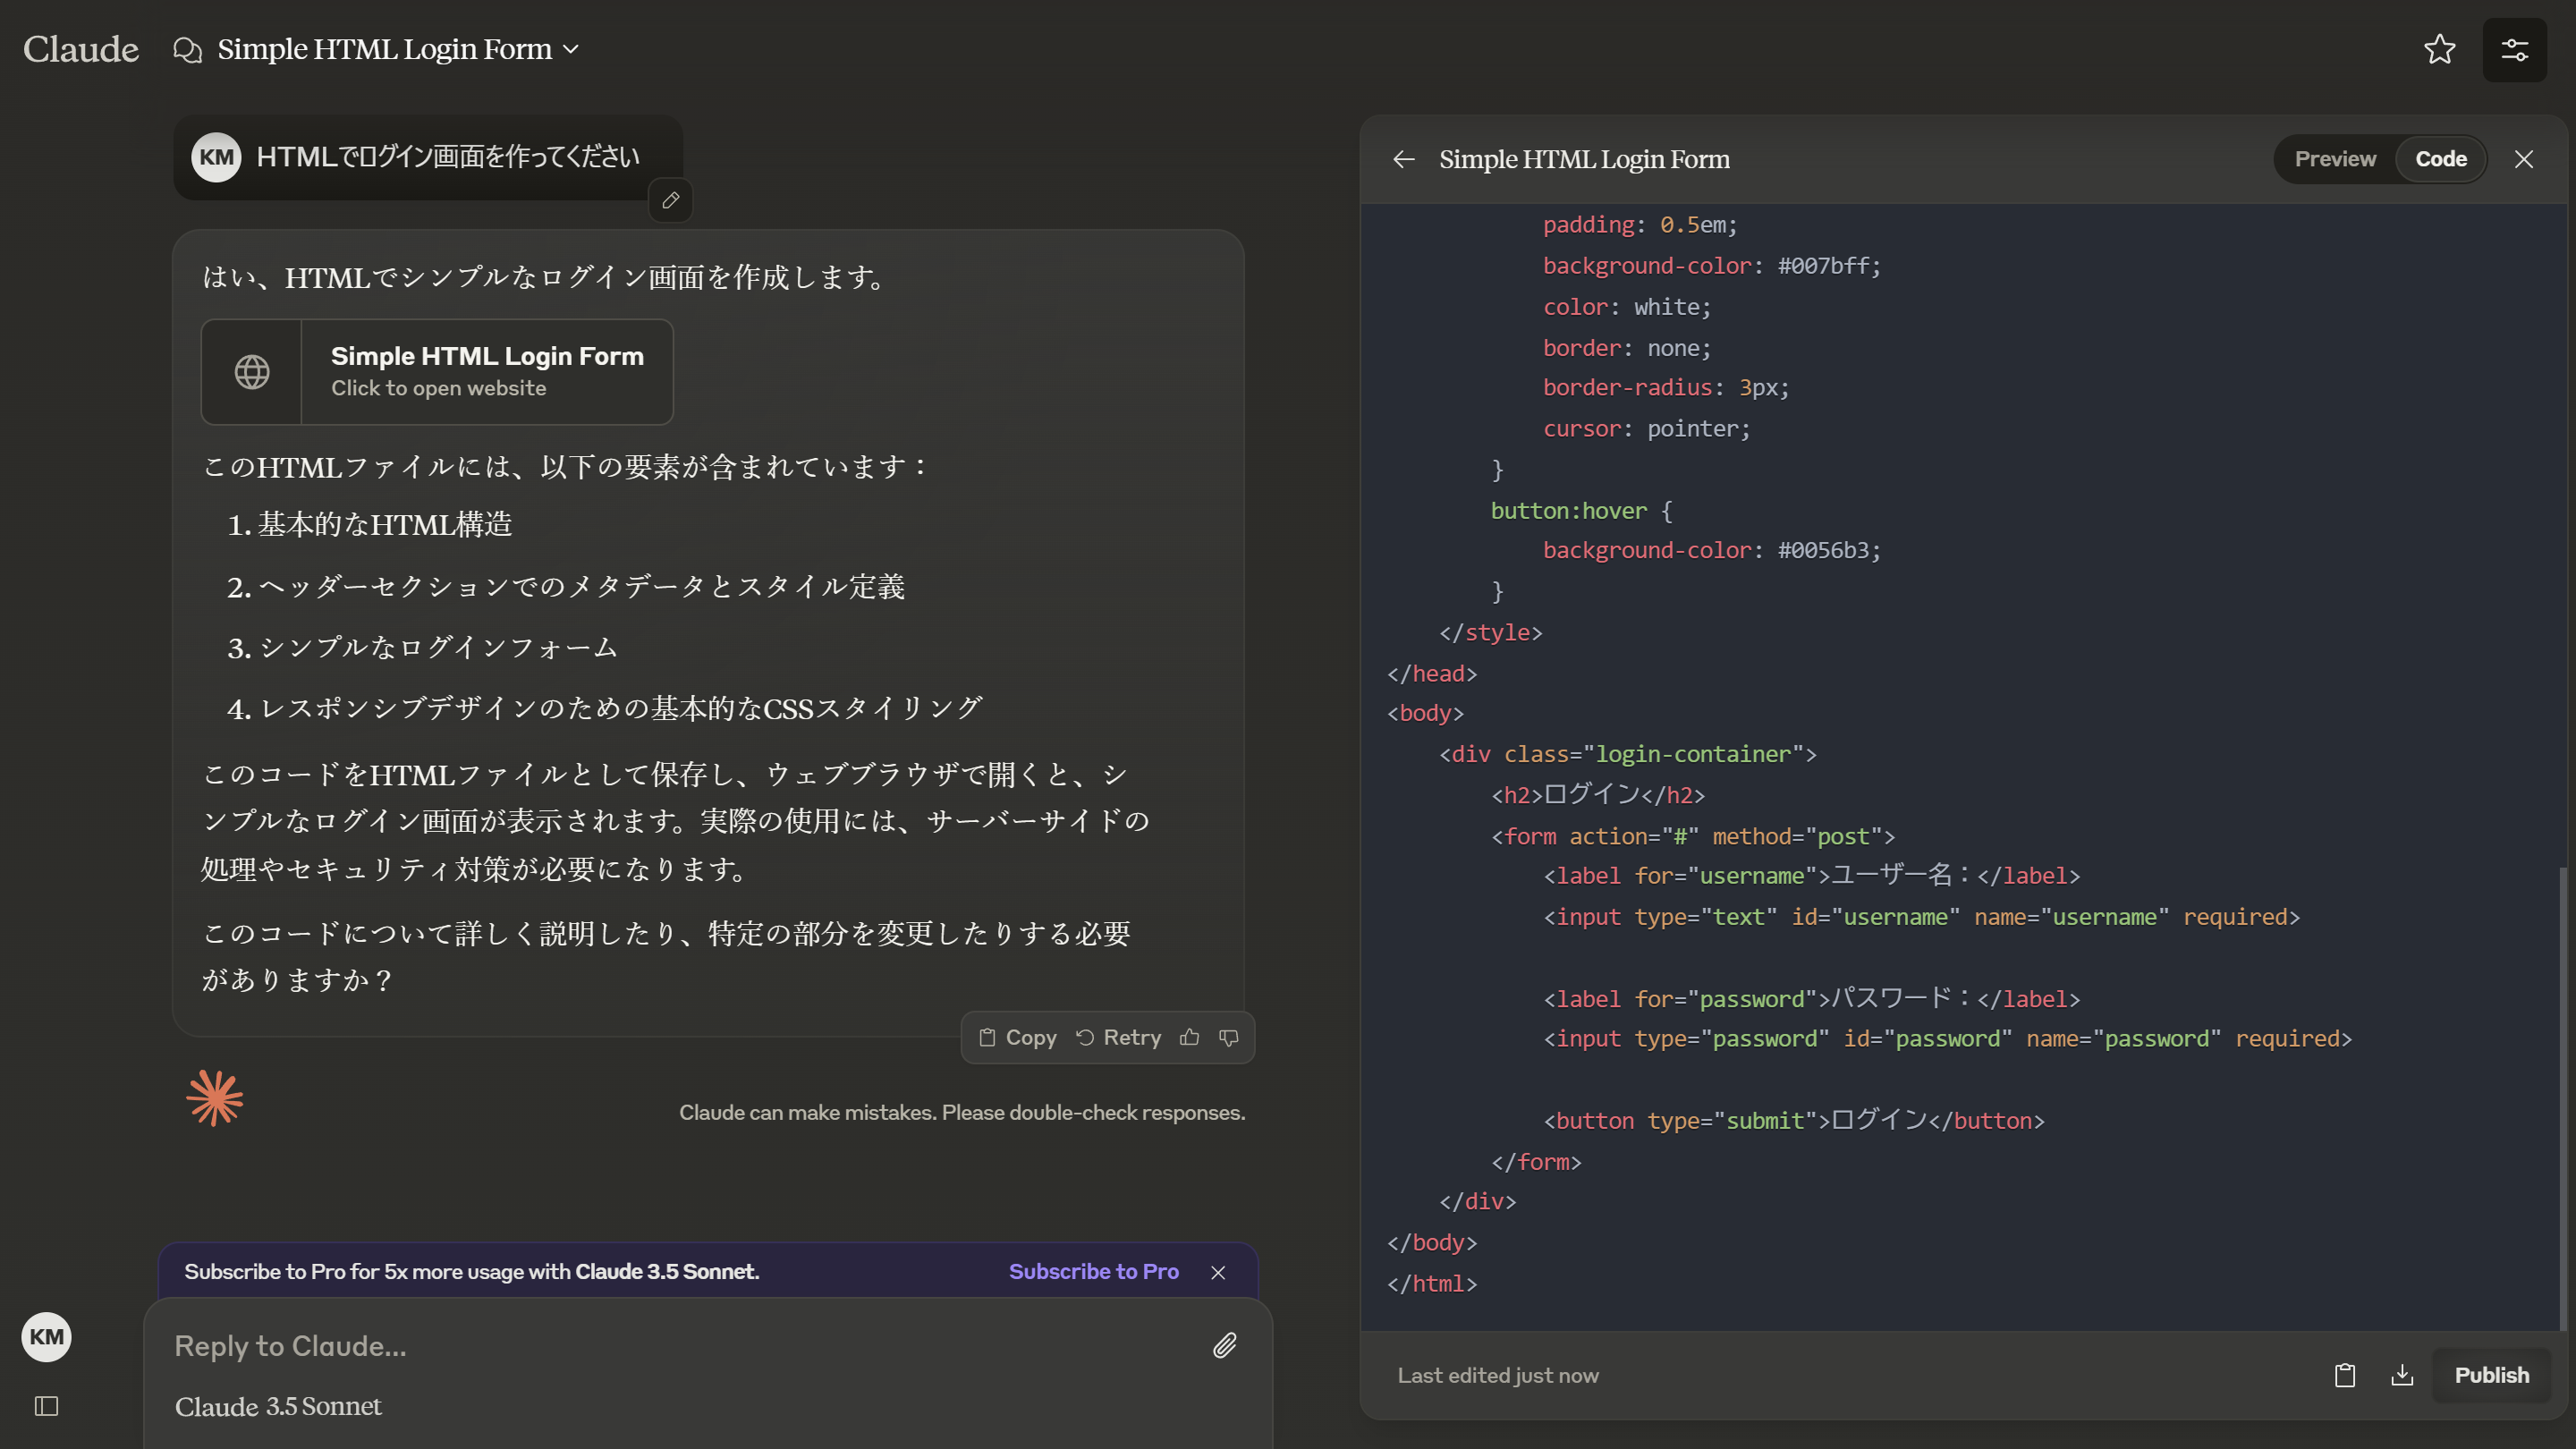
Task: Open the KM user account menu
Action: [x=46, y=1337]
